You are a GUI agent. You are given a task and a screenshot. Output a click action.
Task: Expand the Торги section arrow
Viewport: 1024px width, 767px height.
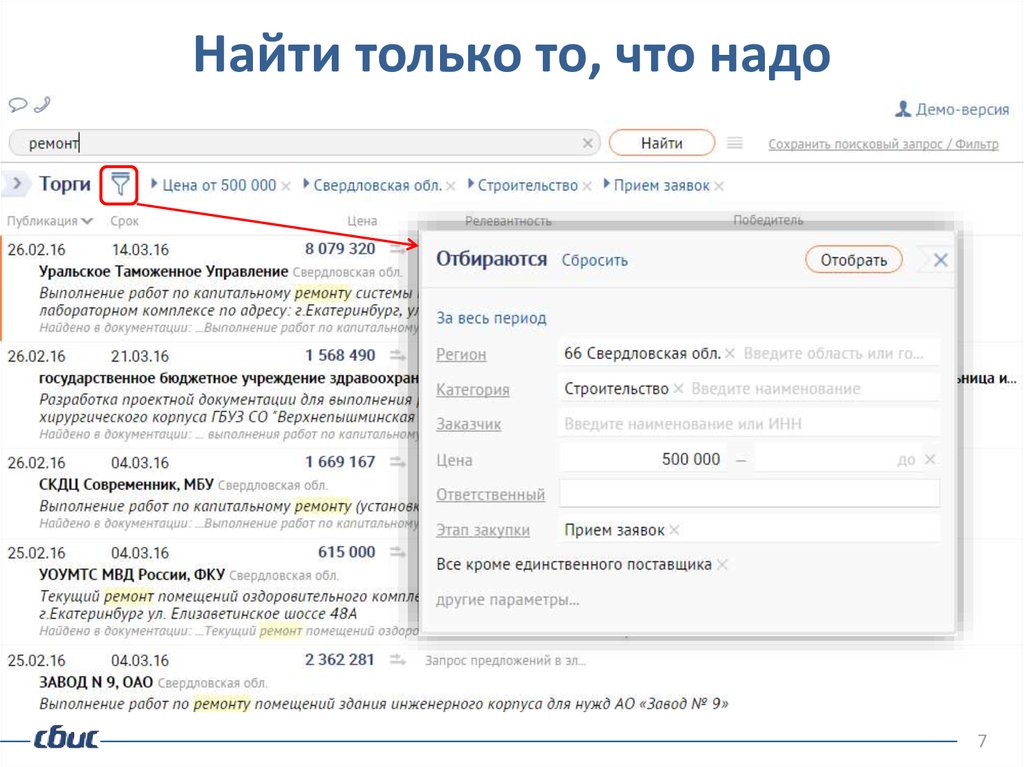tap(17, 184)
